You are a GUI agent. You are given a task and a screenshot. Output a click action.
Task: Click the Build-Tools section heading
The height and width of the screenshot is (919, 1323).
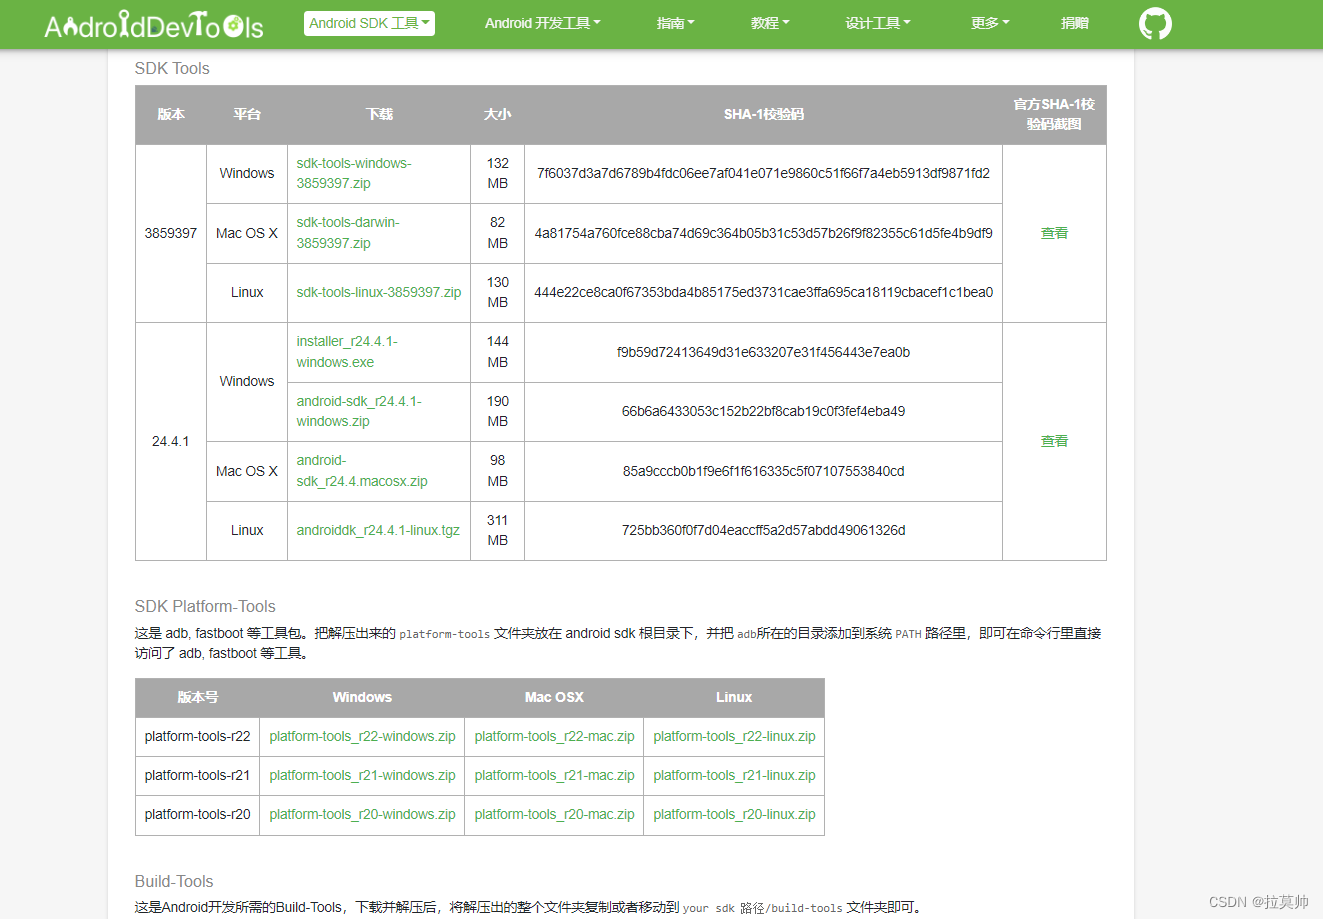click(174, 881)
